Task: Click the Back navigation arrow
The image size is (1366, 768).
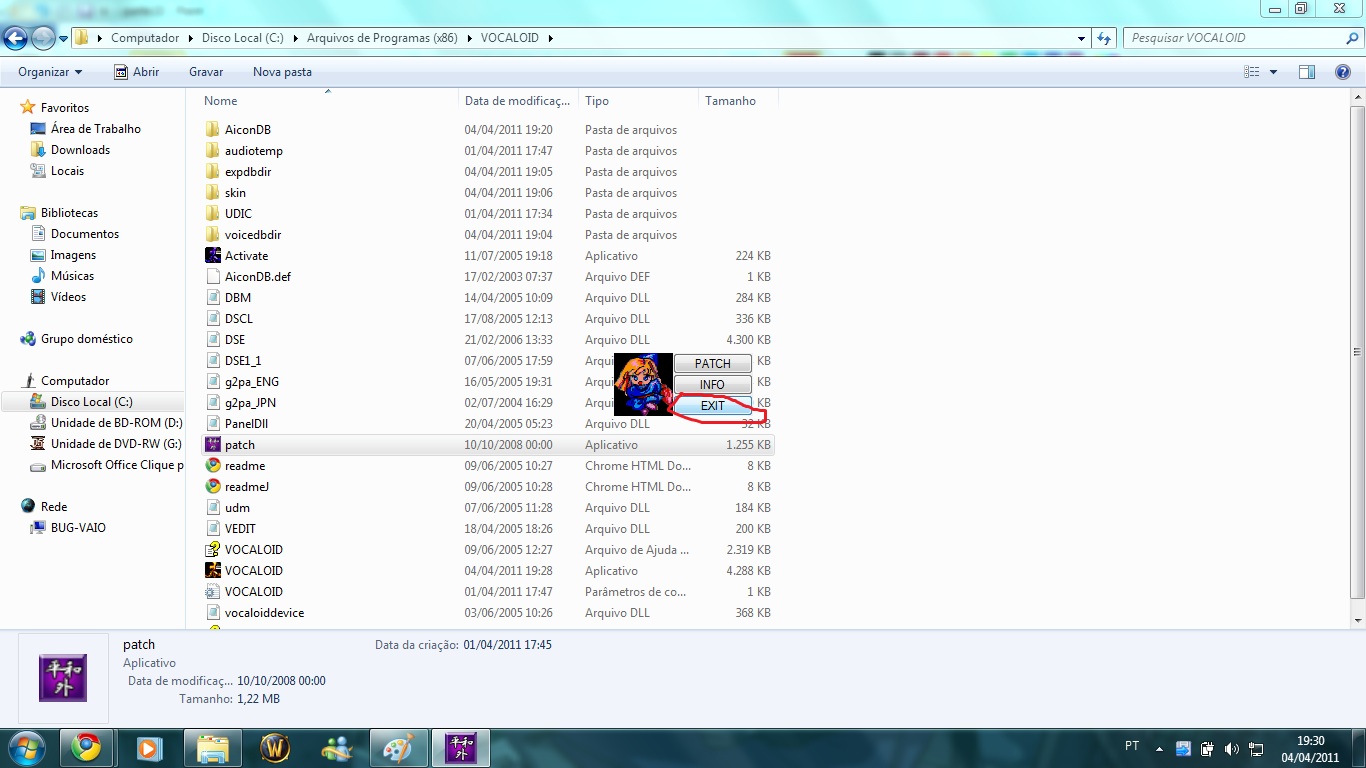Action: pyautogui.click(x=15, y=38)
